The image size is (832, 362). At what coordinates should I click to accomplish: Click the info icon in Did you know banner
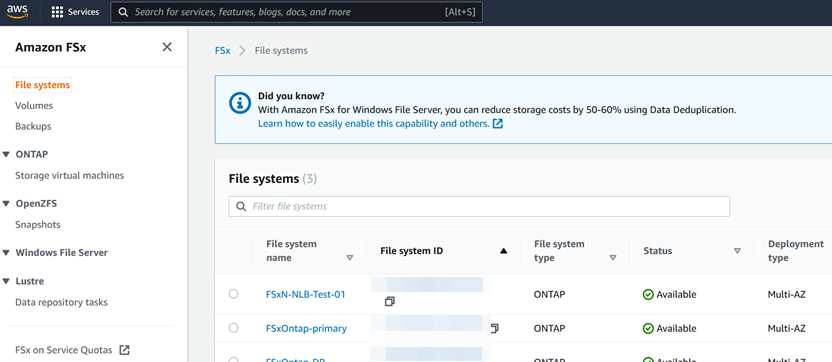point(240,102)
